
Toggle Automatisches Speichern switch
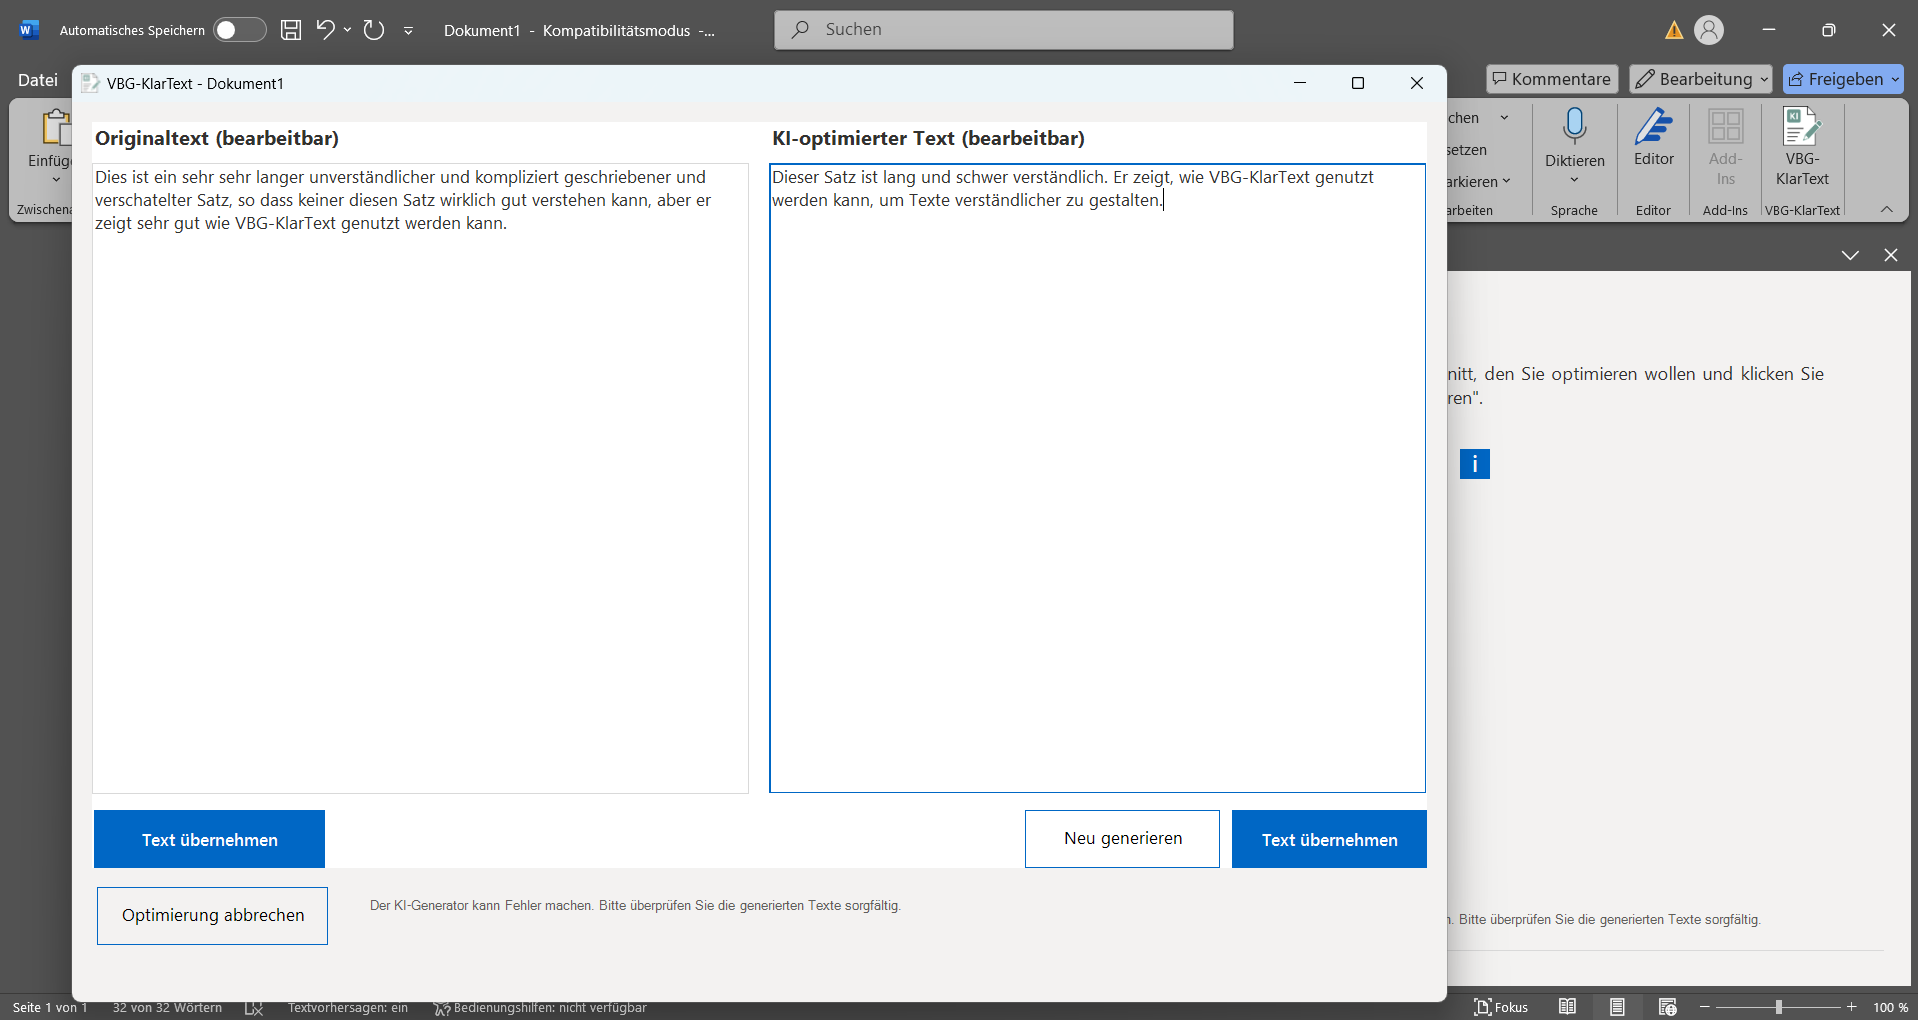click(239, 30)
